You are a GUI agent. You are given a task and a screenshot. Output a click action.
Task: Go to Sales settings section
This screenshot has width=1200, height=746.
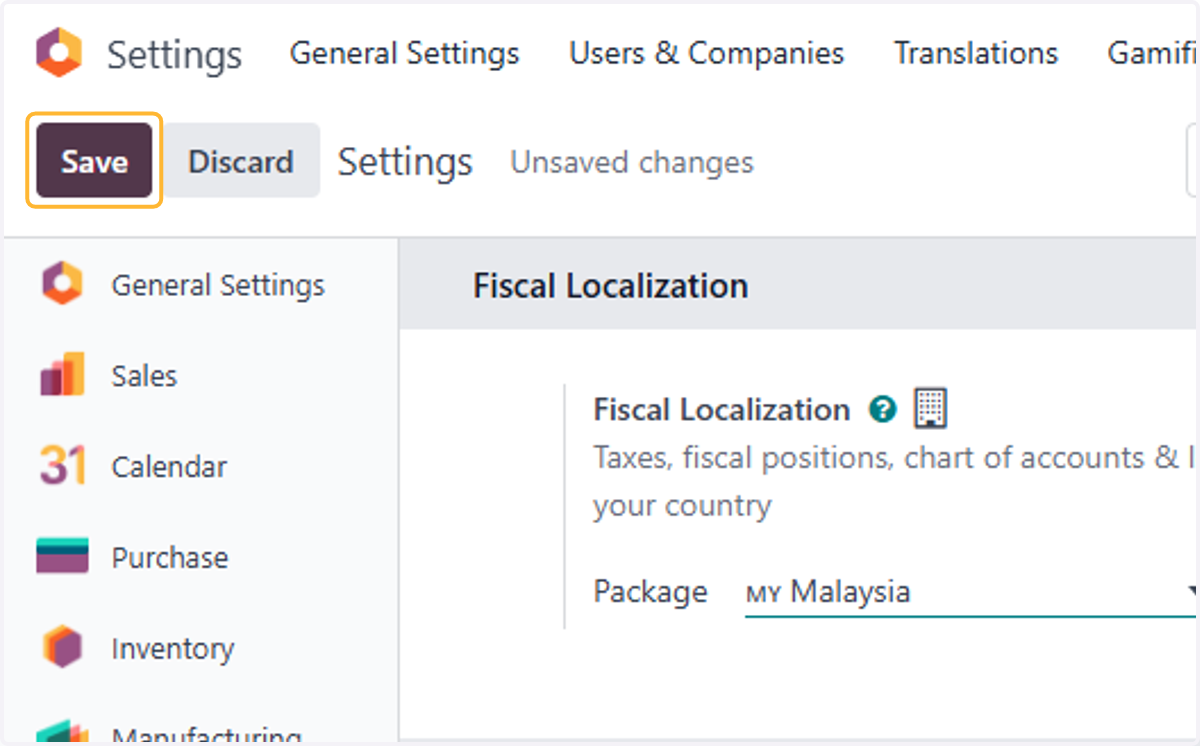144,376
